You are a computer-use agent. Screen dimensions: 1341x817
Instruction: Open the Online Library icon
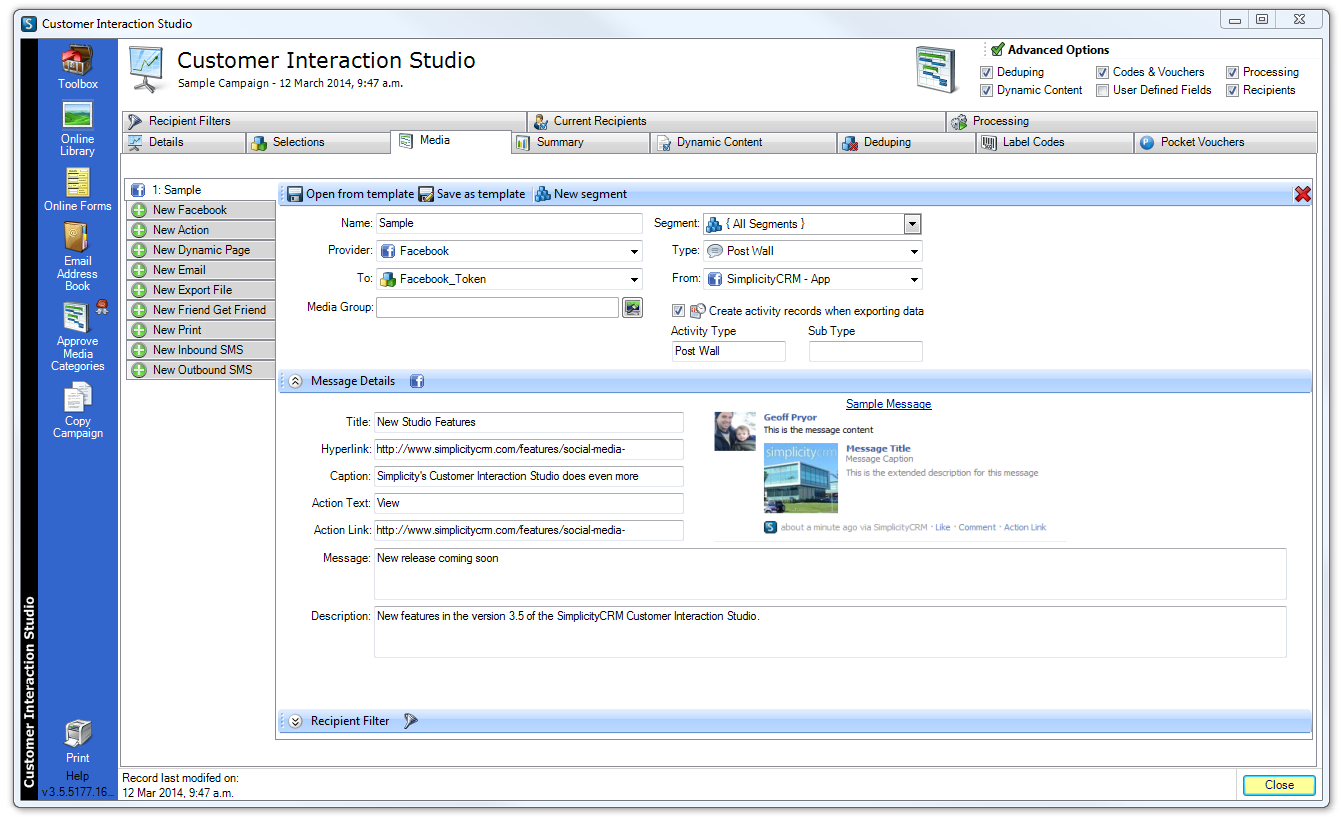pyautogui.click(x=77, y=115)
